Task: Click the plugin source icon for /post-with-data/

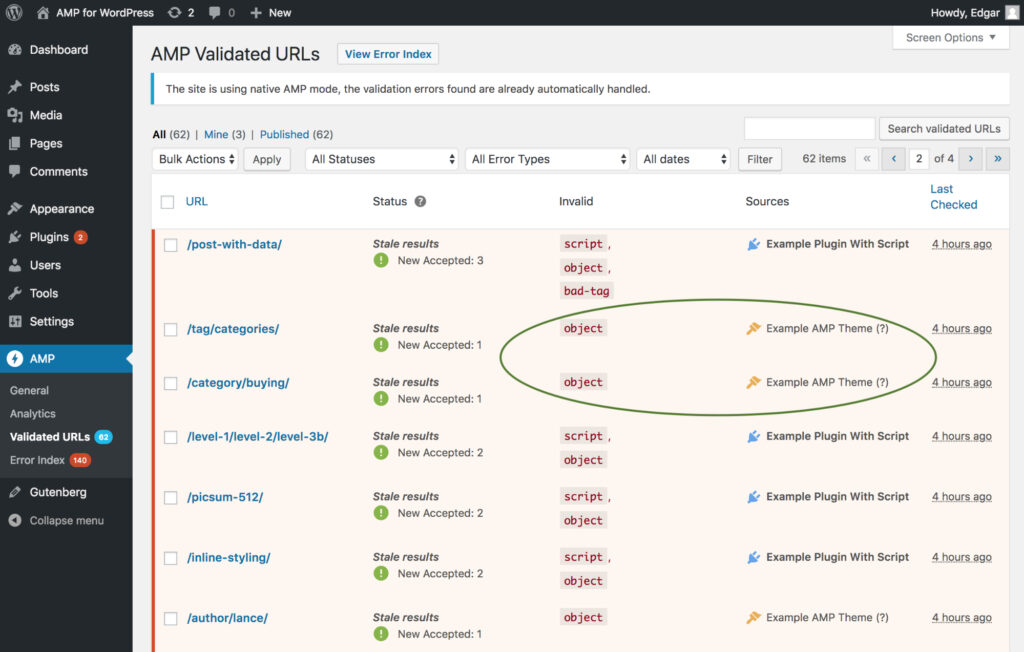Action: [x=754, y=244]
